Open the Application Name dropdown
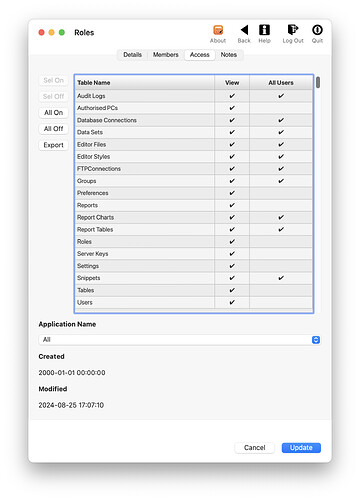360x500 pixels. click(x=180, y=340)
